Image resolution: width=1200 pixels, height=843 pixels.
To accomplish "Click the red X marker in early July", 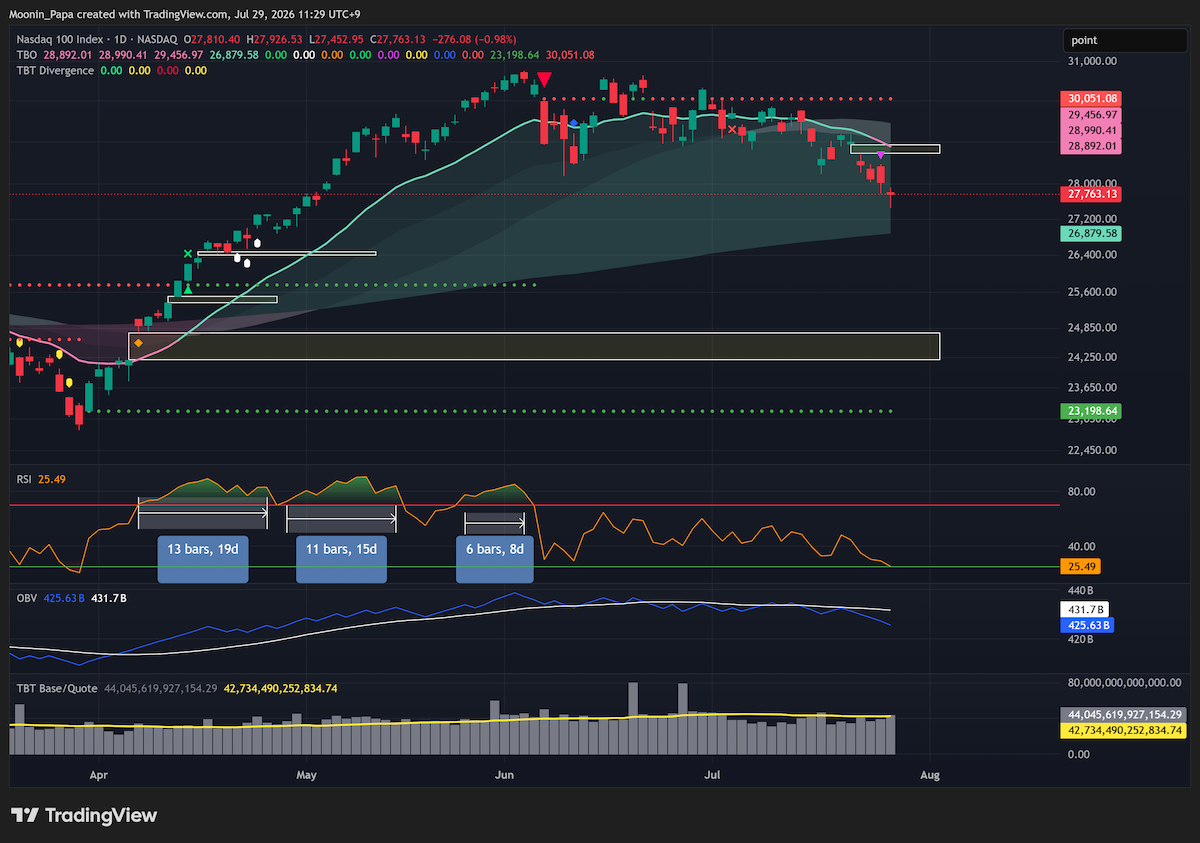I will [x=732, y=130].
